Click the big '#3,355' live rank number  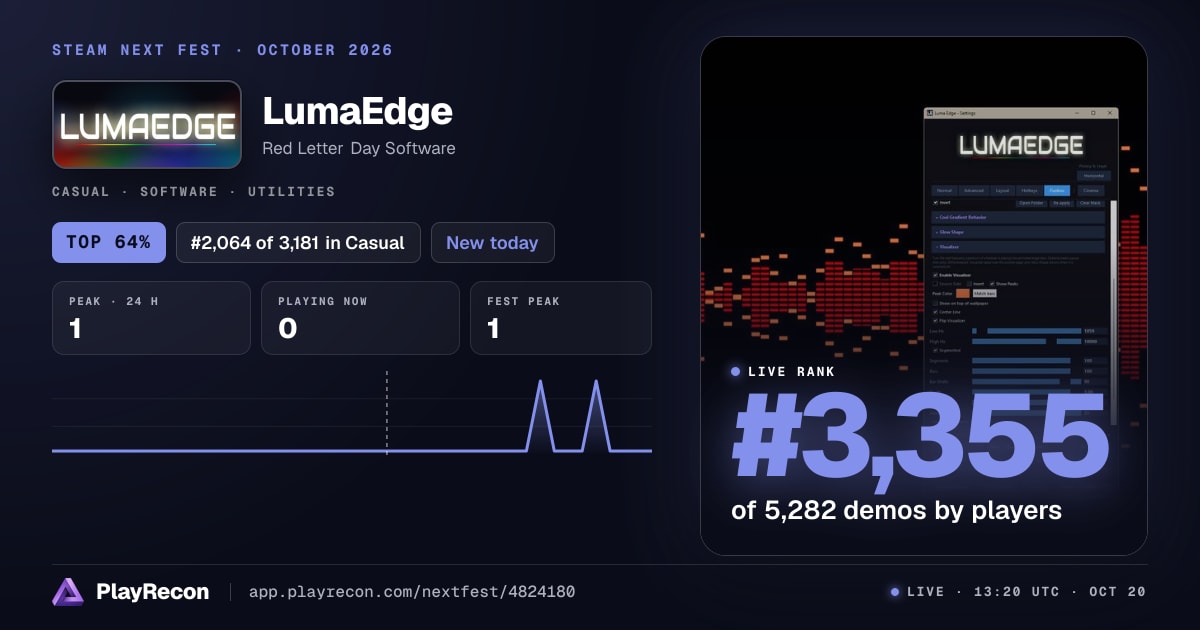921,439
